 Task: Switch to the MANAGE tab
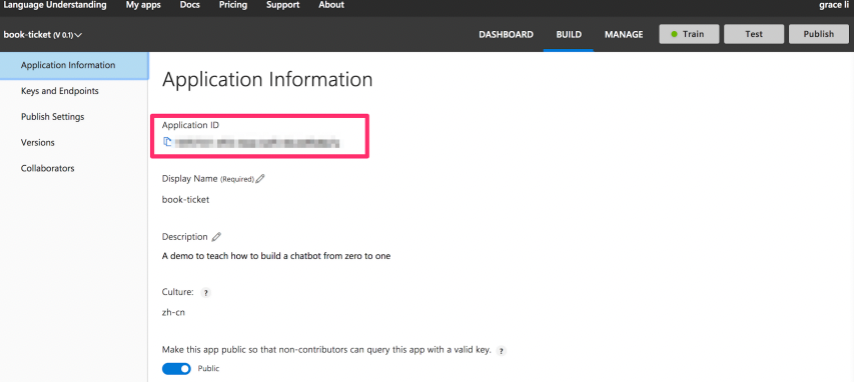(624, 34)
